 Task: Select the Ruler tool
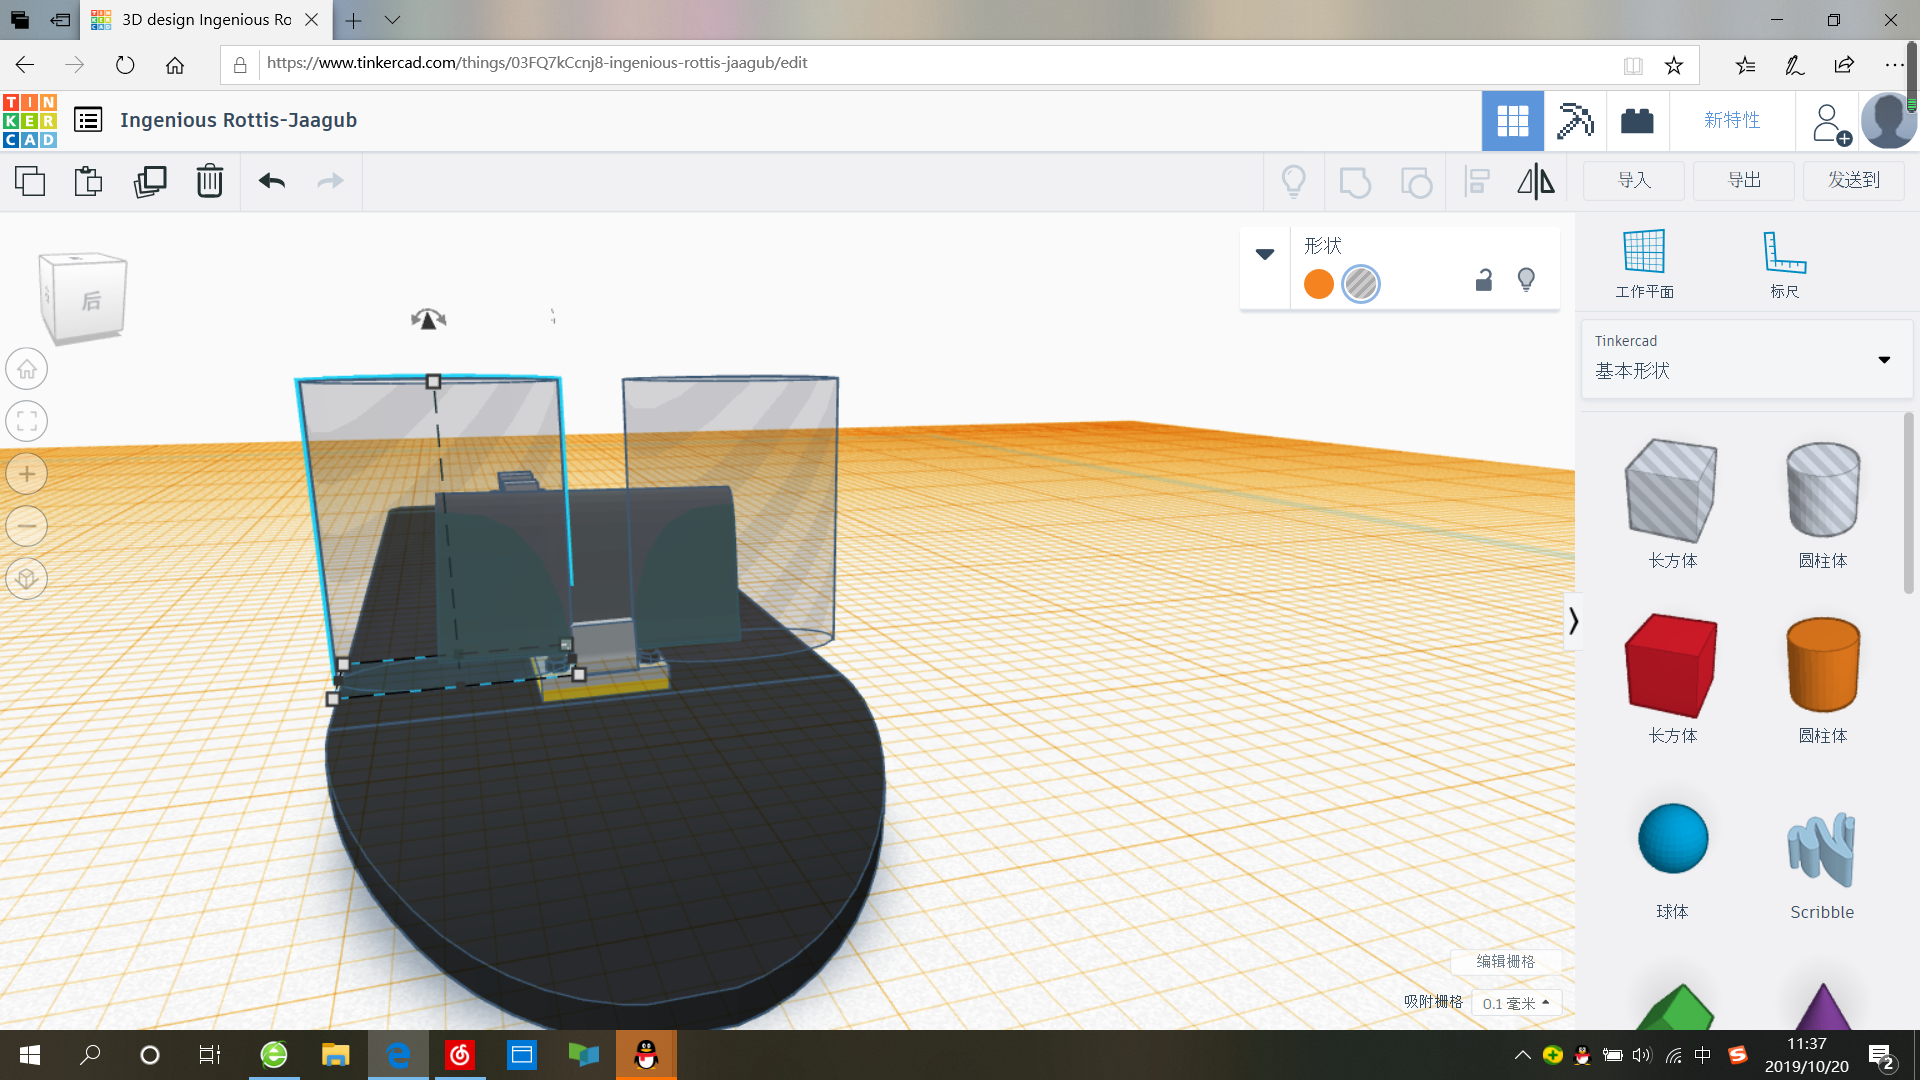pos(1784,263)
